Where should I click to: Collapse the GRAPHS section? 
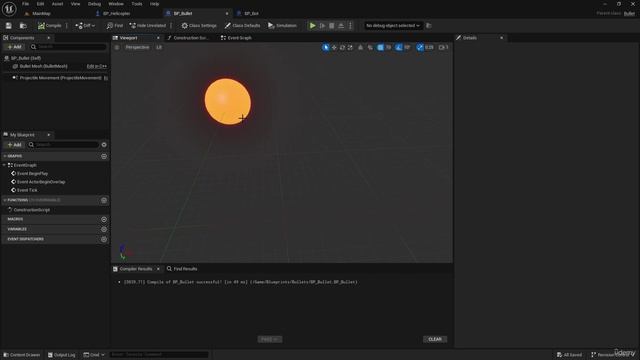[x=5, y=156]
